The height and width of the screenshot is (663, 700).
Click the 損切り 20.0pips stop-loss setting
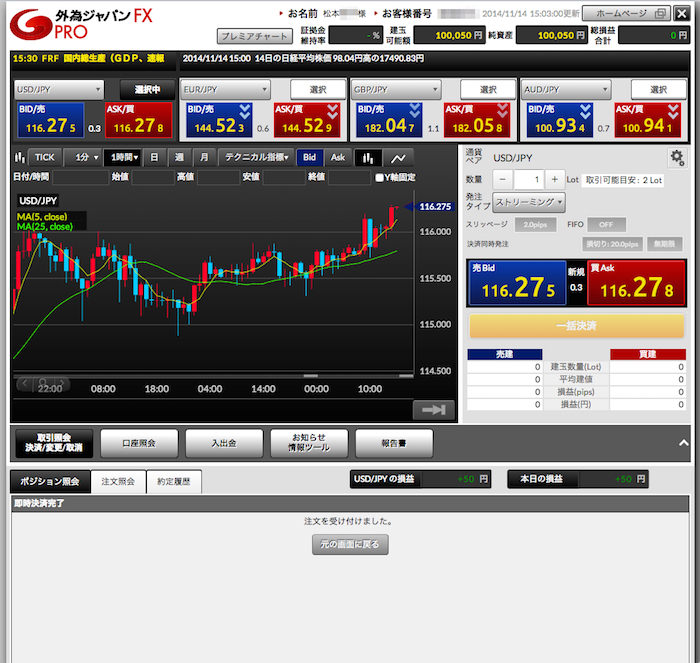click(612, 244)
